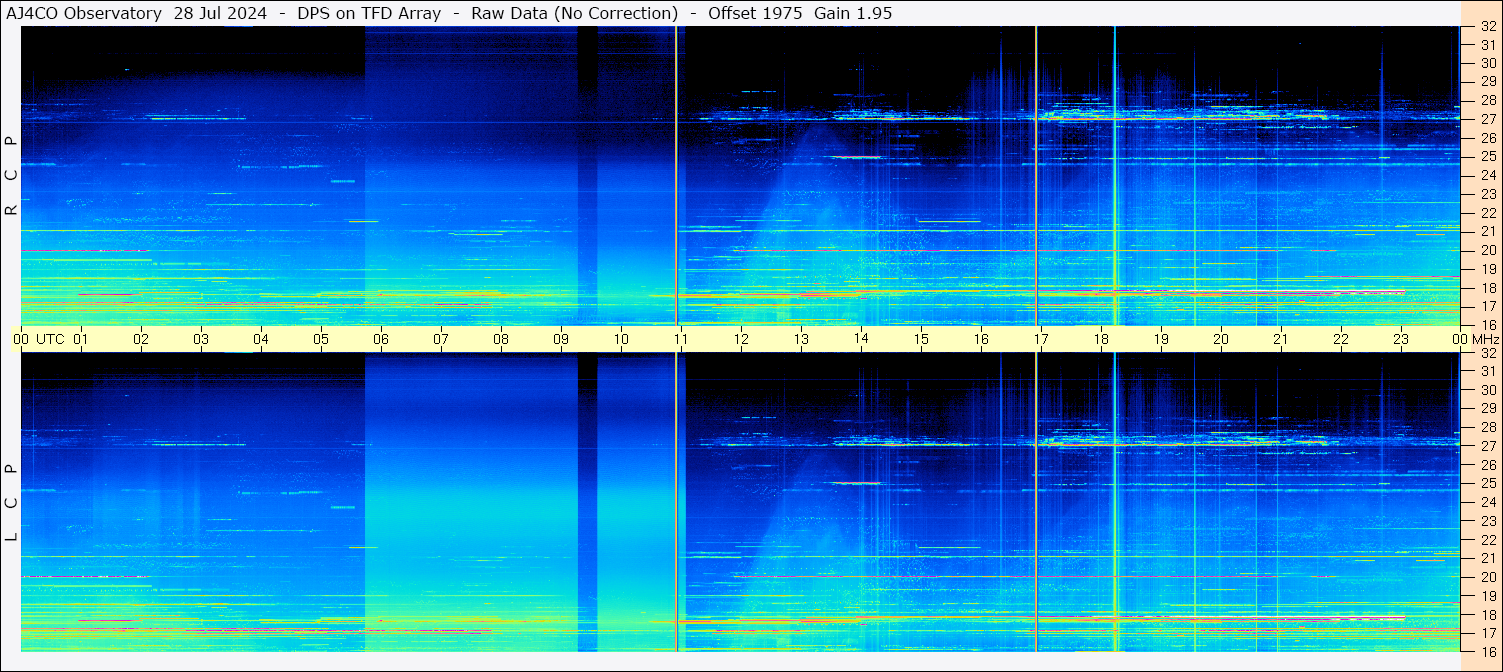This screenshot has width=1503, height=672.
Task: Click the 23 hour time label
Action: point(1400,339)
